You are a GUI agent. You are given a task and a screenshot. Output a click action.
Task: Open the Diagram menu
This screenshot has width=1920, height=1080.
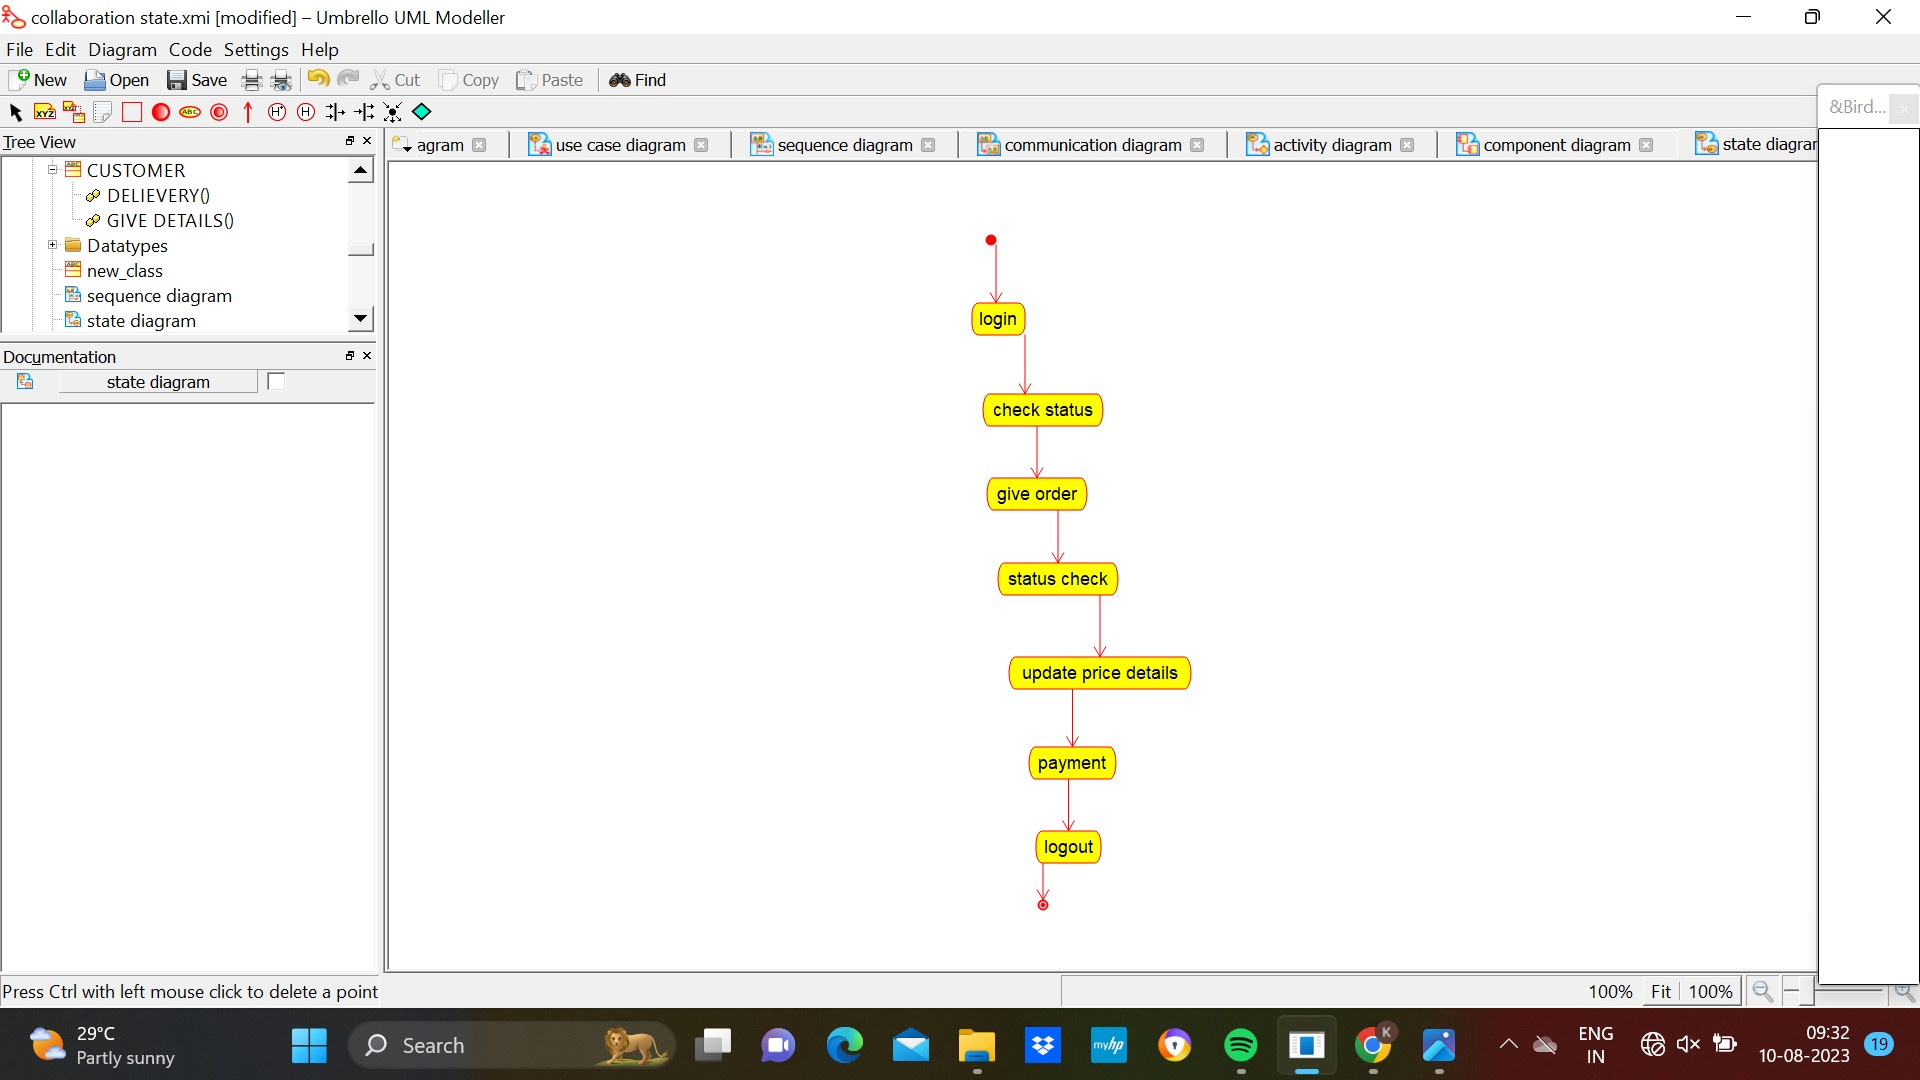[122, 49]
